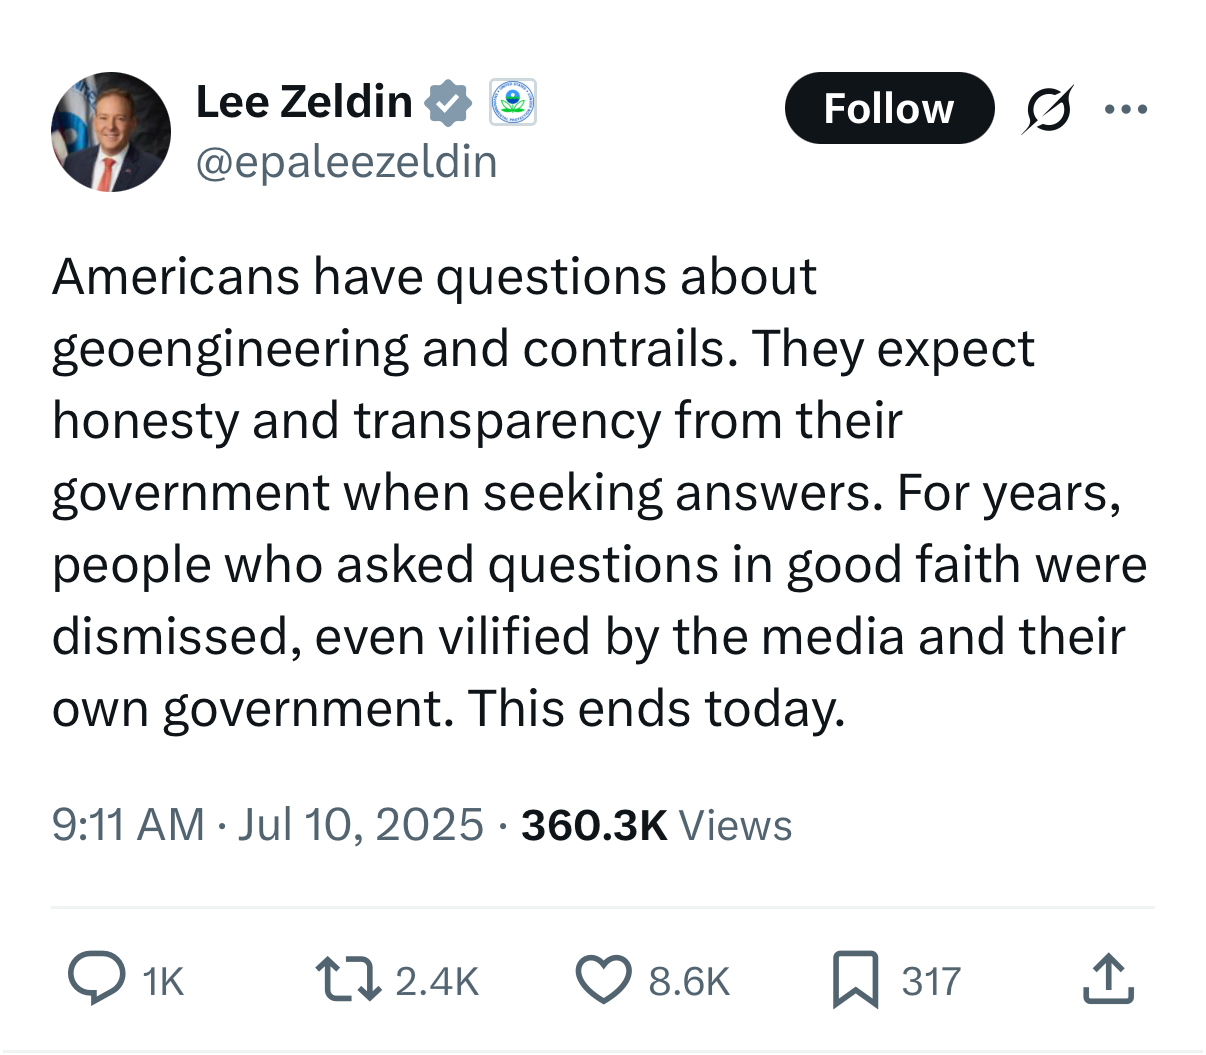Click the EPA affiliation badge icon
This screenshot has height=1055, width=1206.
click(x=513, y=103)
